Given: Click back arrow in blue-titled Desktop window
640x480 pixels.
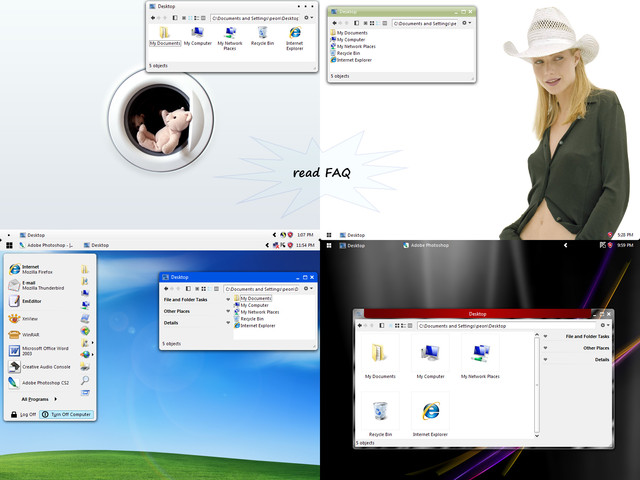Looking at the screenshot, I should 166,289.
